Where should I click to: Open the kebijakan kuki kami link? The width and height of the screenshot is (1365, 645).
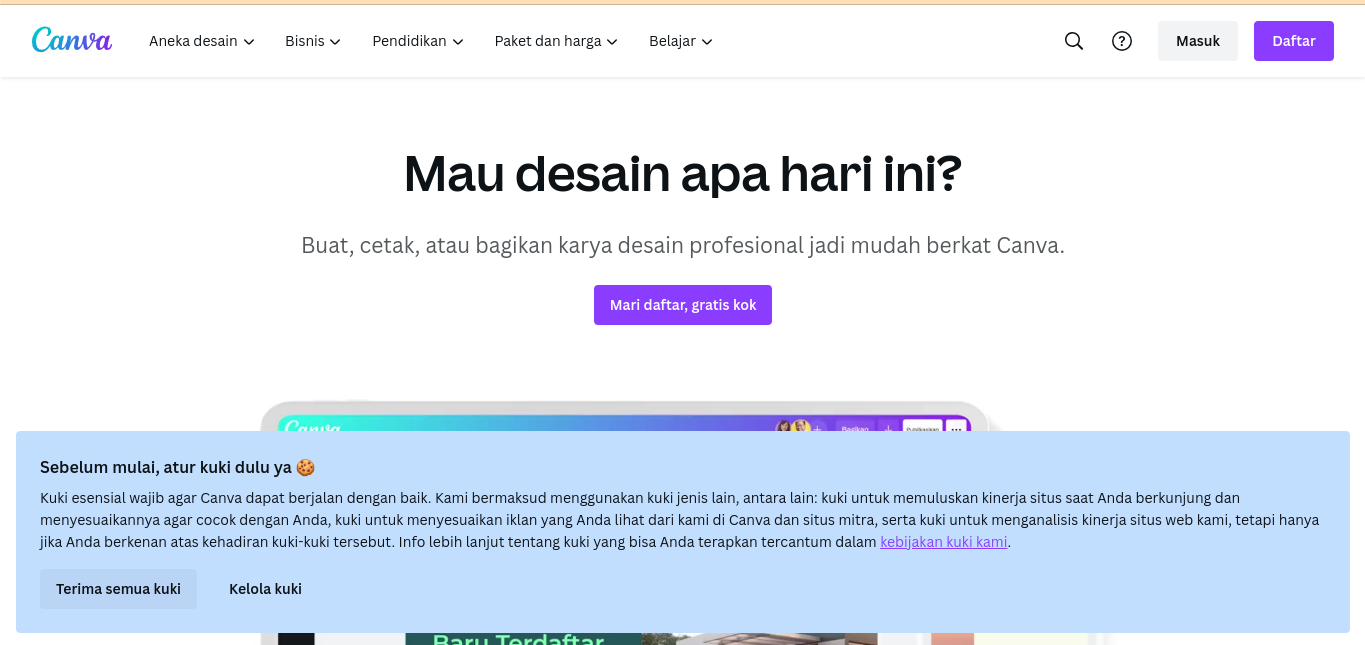943,542
